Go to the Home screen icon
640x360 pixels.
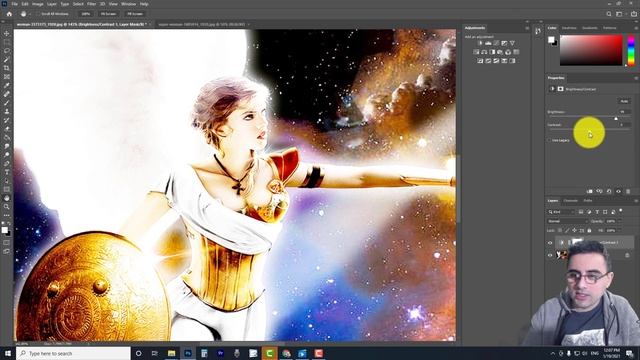pyautogui.click(x=9, y=14)
